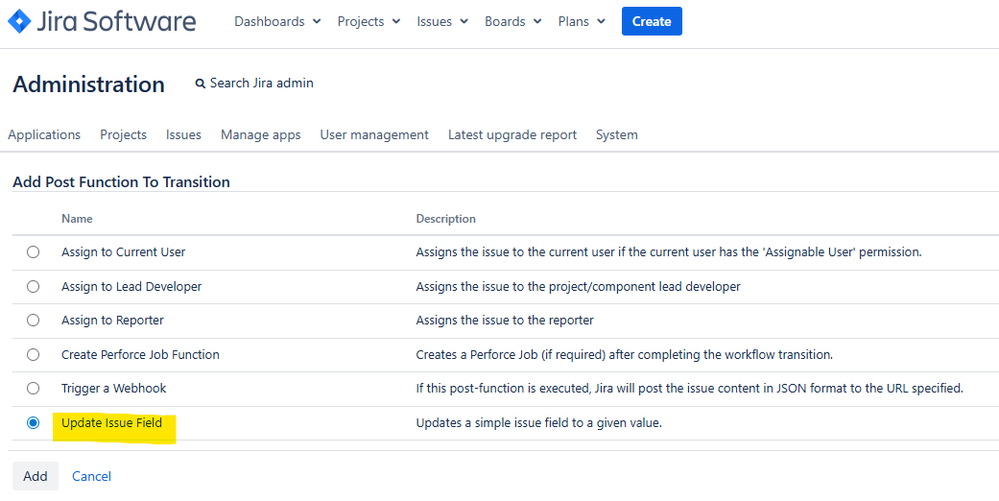
Task: Click the 'Assign to Lead Developer' name text
Action: tap(131, 287)
